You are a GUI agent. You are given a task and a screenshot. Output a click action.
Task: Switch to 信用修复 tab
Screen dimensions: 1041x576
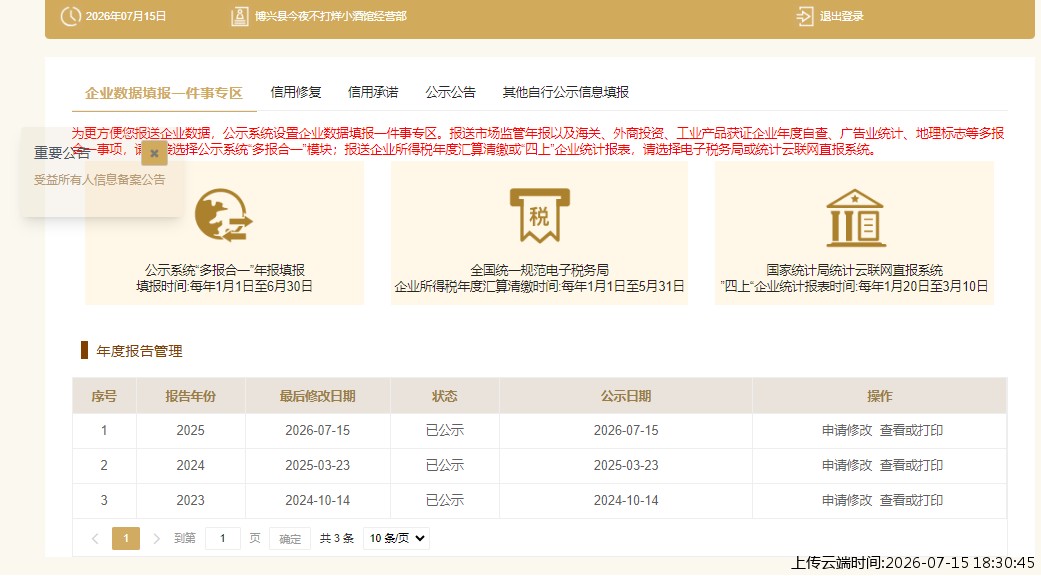tap(296, 92)
